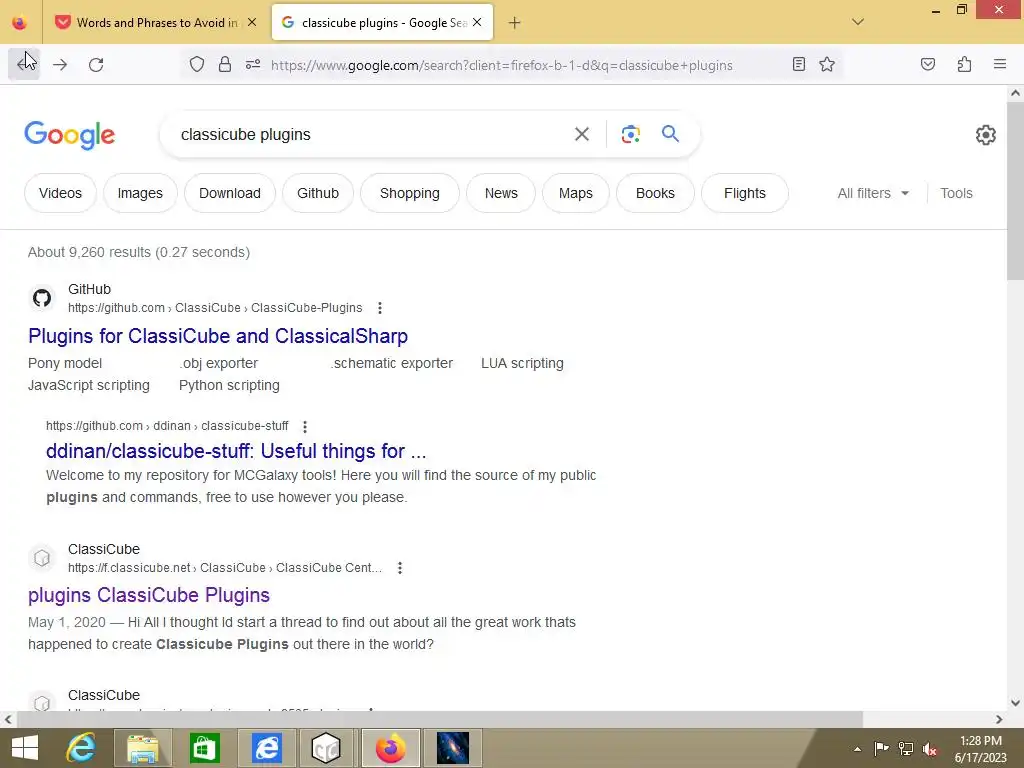The image size is (1024, 768).
Task: Switch to Maps results
Action: 575,193
